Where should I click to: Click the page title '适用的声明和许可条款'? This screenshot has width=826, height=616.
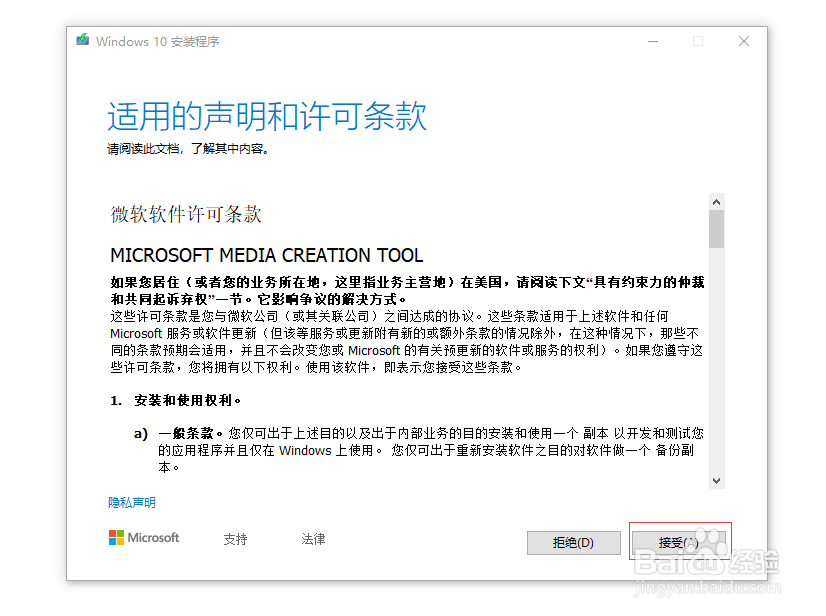(267, 115)
